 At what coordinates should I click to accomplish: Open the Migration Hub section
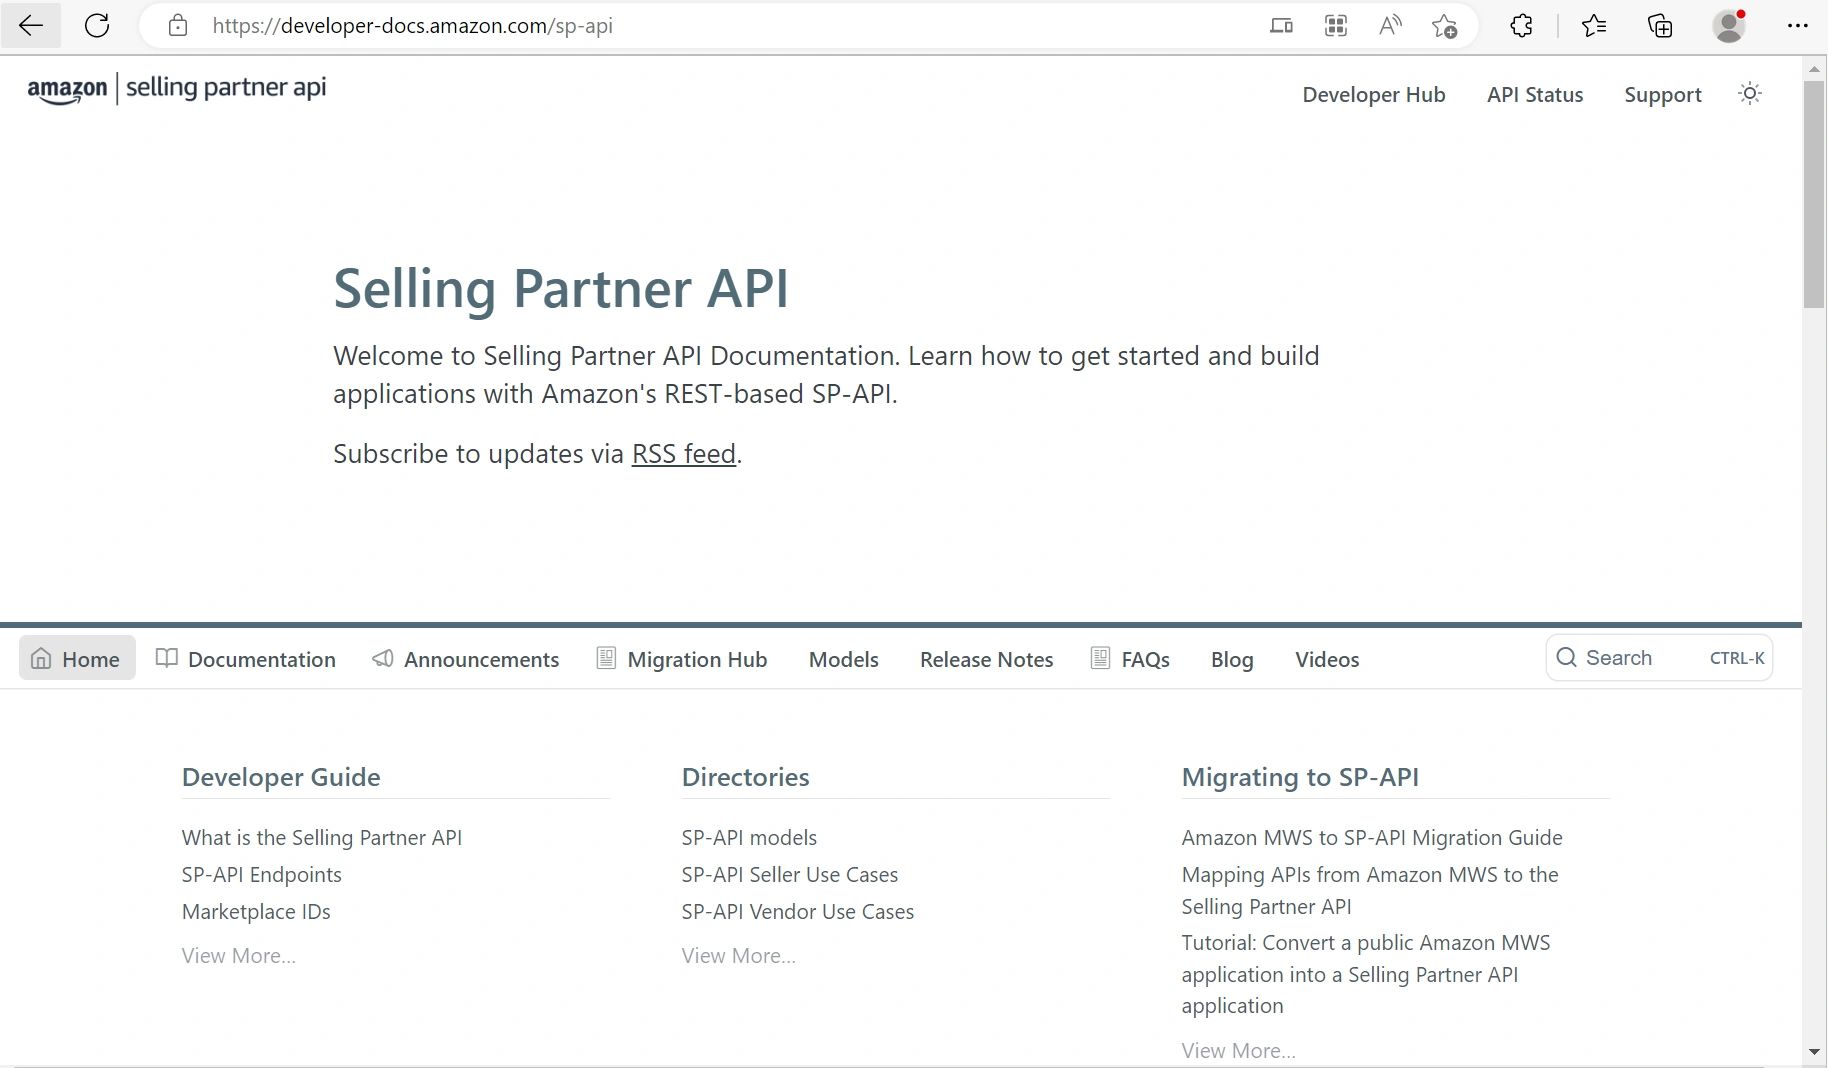point(681,659)
